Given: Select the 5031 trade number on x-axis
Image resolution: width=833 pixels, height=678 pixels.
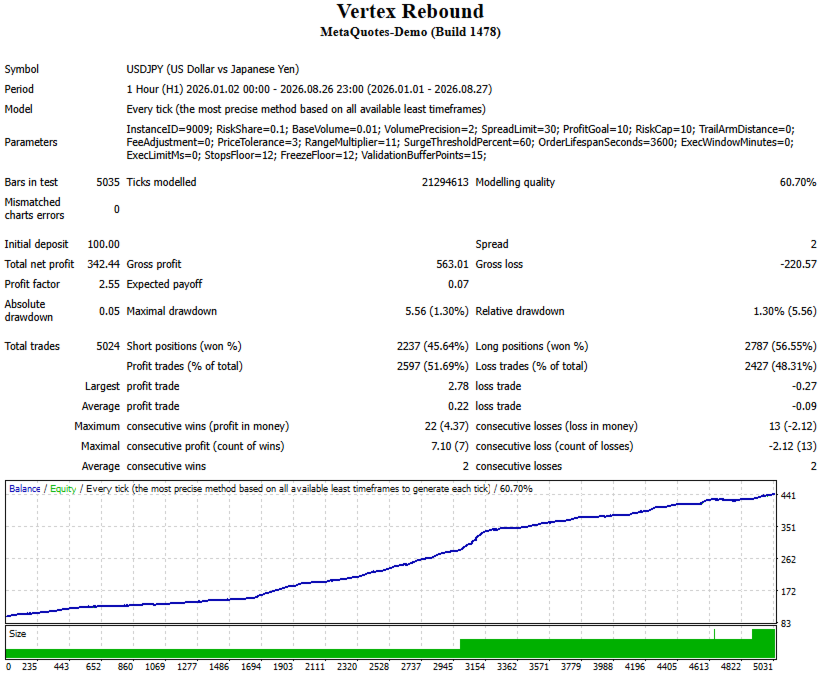Looking at the screenshot, I should pos(763,666).
